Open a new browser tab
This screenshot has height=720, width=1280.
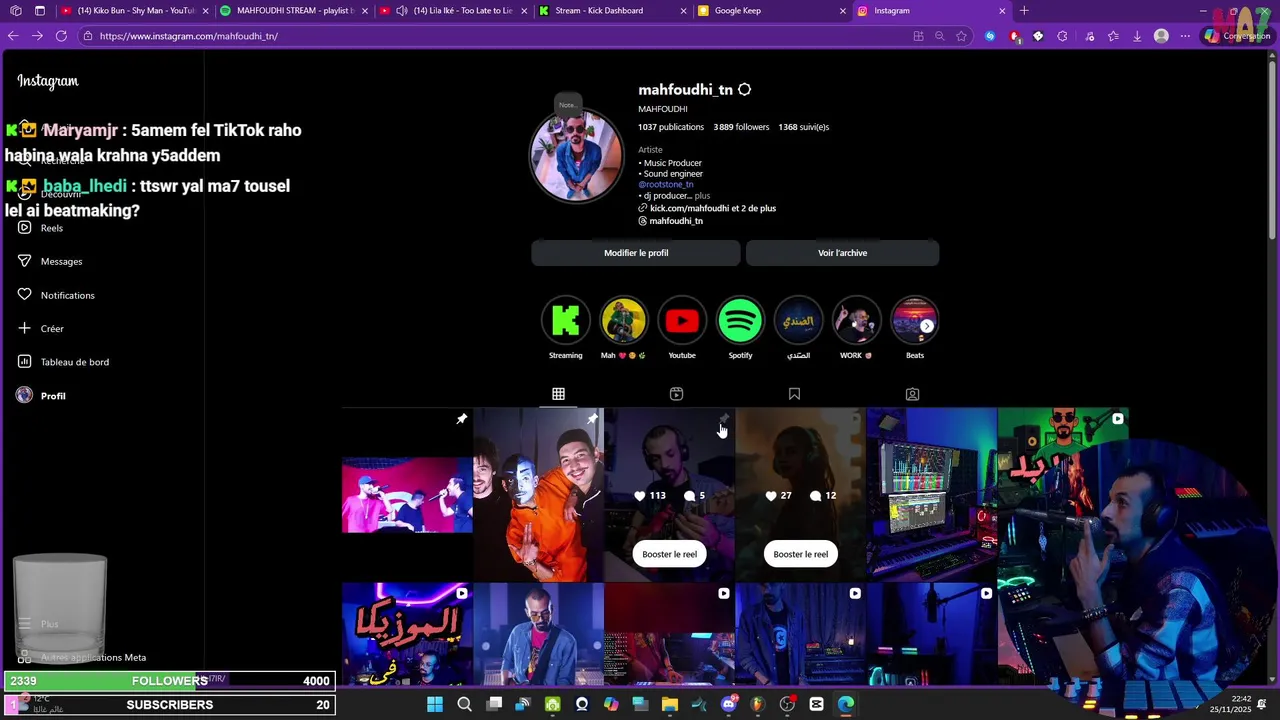tap(1024, 11)
